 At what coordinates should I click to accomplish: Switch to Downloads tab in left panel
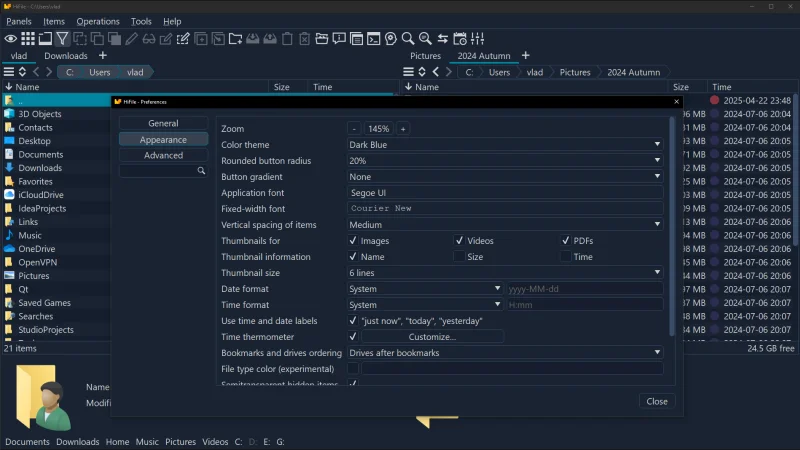pos(66,56)
